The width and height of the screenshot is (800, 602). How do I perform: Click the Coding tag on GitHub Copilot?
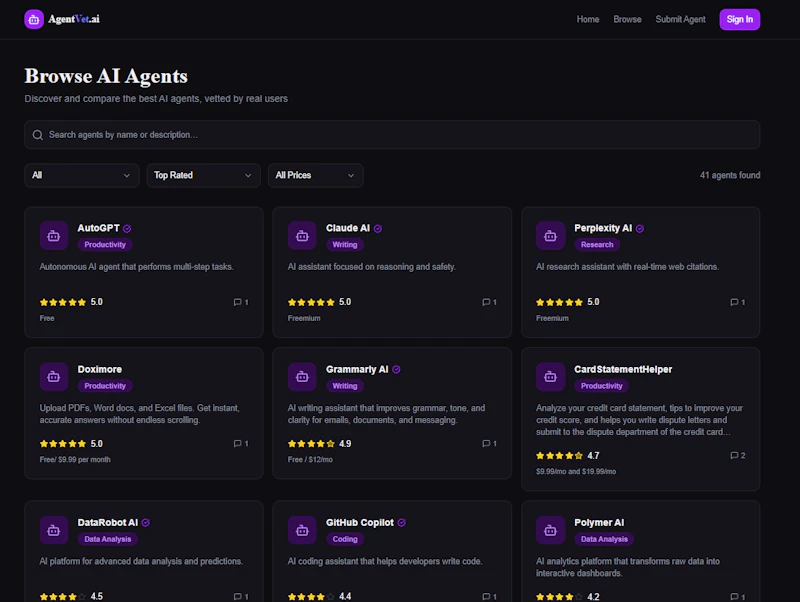pyautogui.click(x=345, y=539)
